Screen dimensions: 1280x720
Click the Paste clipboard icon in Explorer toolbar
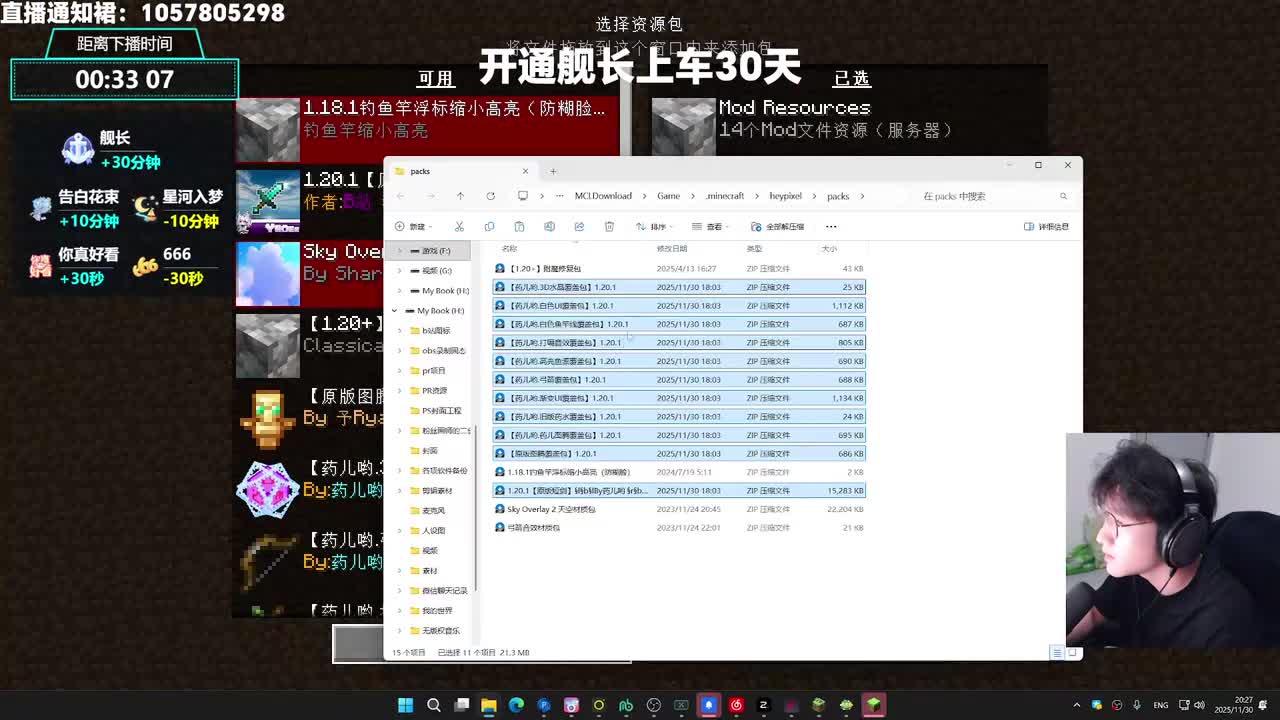(519, 226)
